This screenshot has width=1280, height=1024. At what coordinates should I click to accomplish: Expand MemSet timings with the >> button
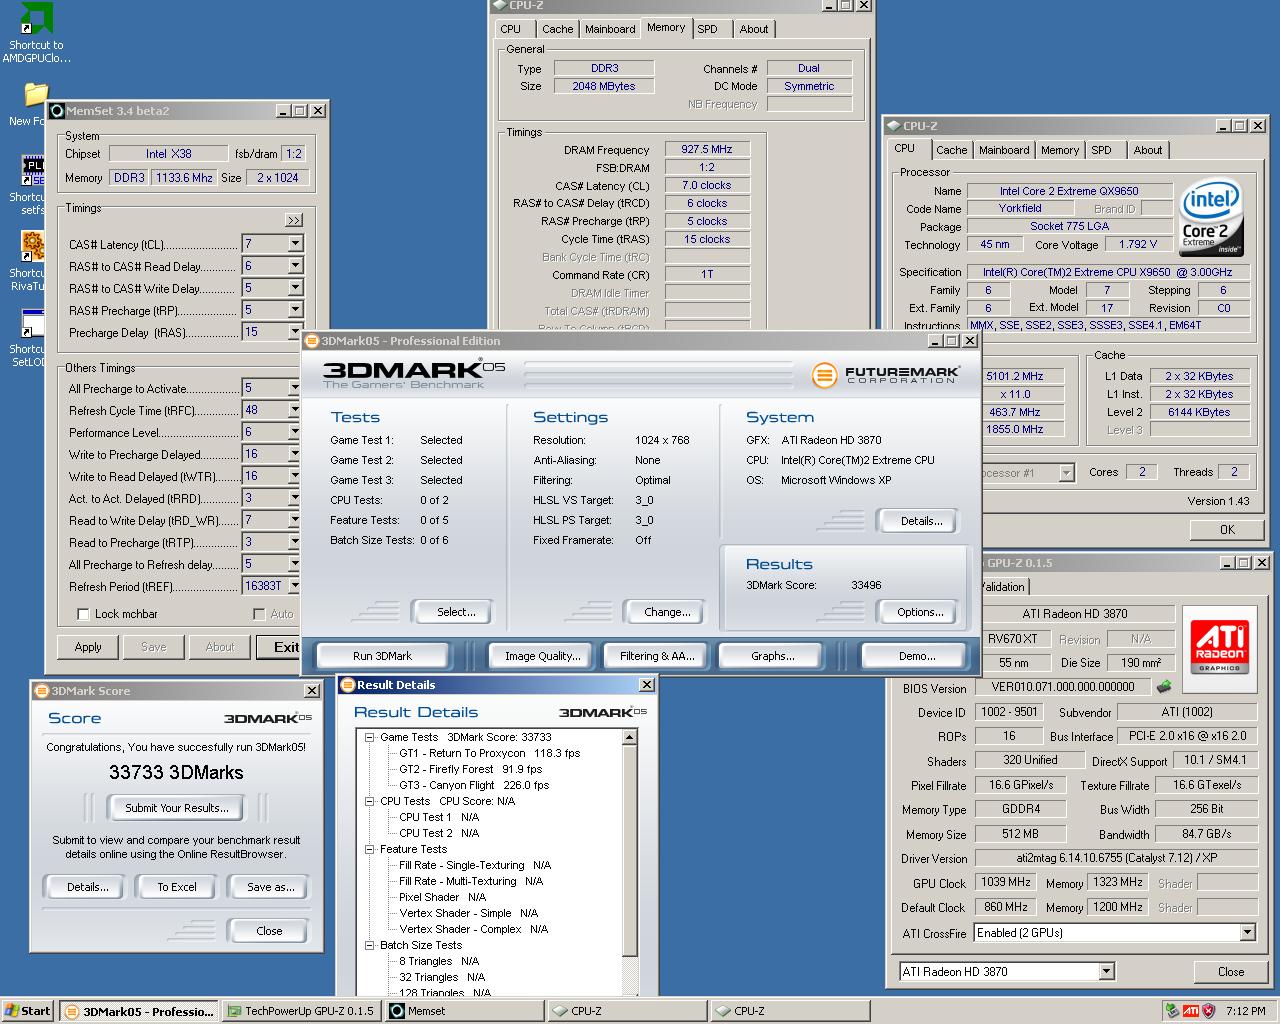pos(294,220)
